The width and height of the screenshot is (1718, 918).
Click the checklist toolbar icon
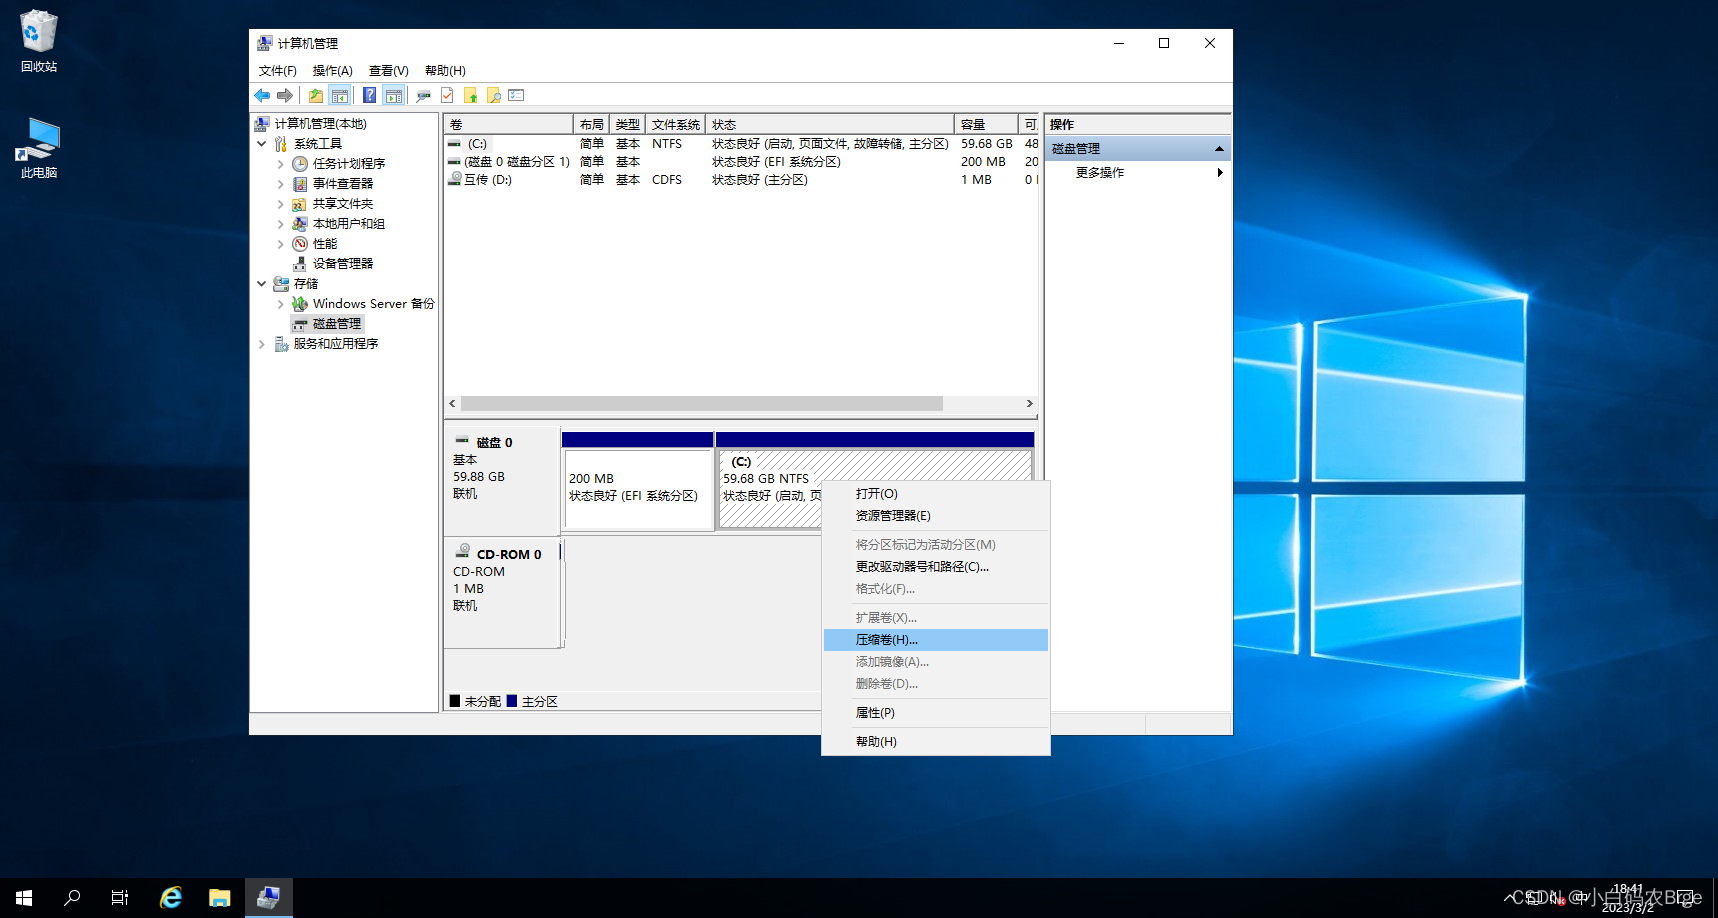click(x=516, y=95)
